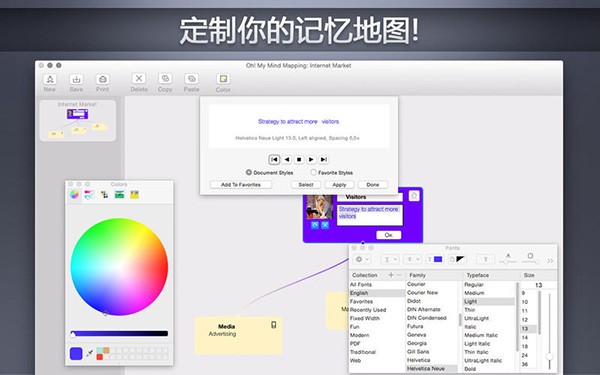Go to previous style in style browser
This screenshot has width=600, height=375.
[x=287, y=160]
